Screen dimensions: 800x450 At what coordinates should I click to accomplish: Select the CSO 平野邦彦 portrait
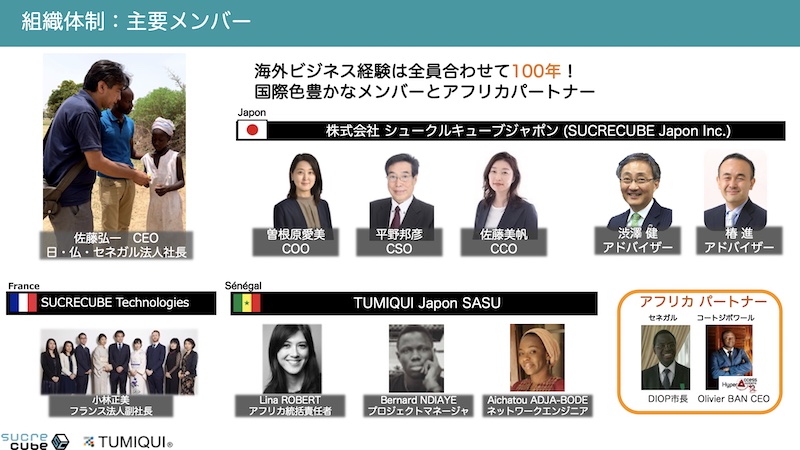[x=401, y=190]
